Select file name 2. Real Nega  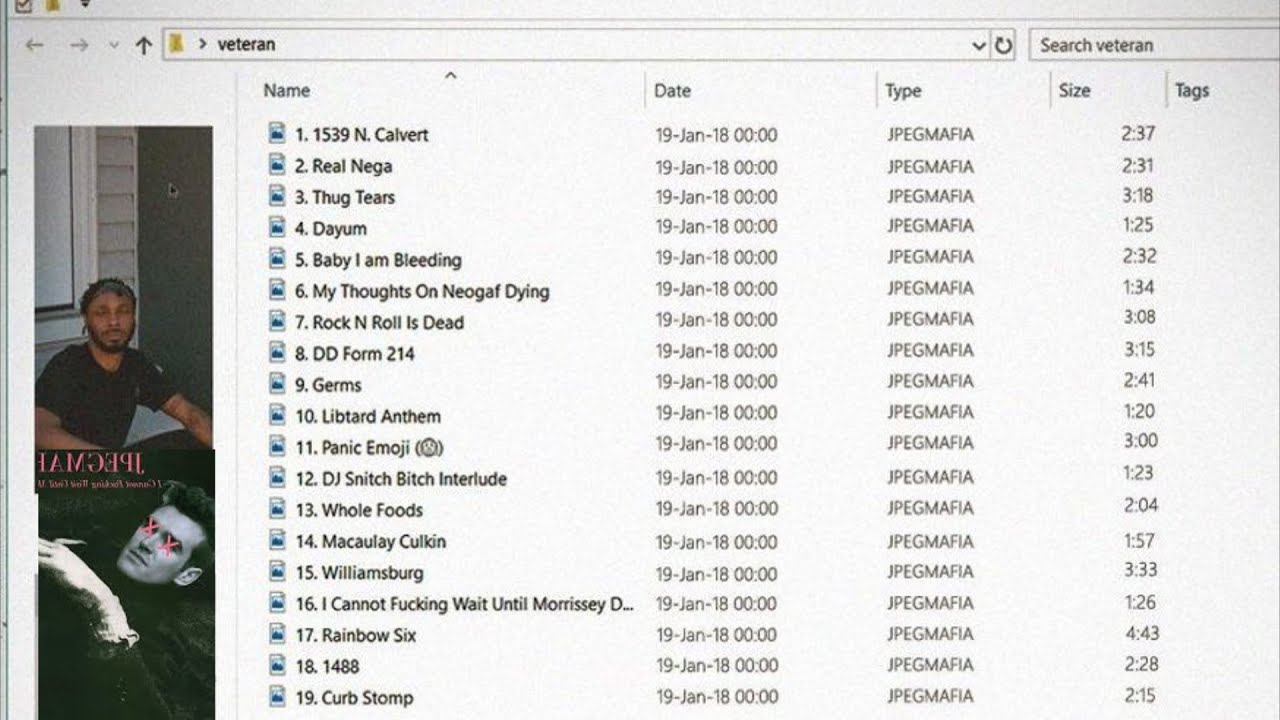343,166
